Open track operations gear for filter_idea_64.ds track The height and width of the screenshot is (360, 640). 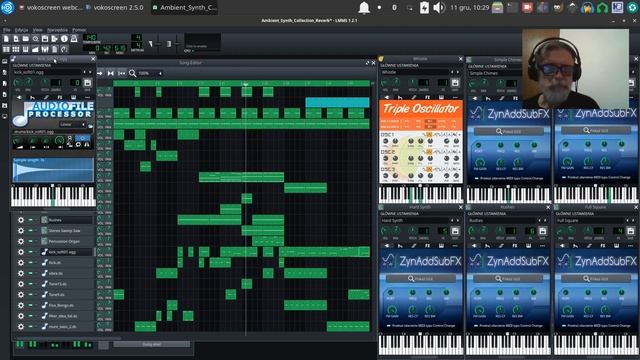(20, 316)
